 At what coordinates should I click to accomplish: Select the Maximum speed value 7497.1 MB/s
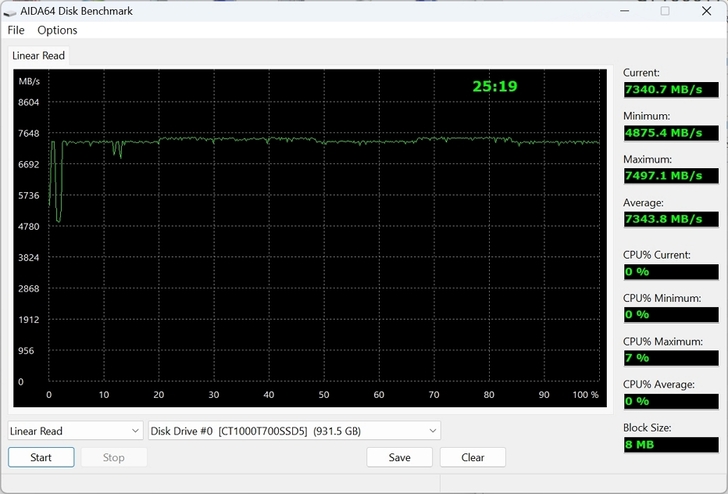(670, 176)
